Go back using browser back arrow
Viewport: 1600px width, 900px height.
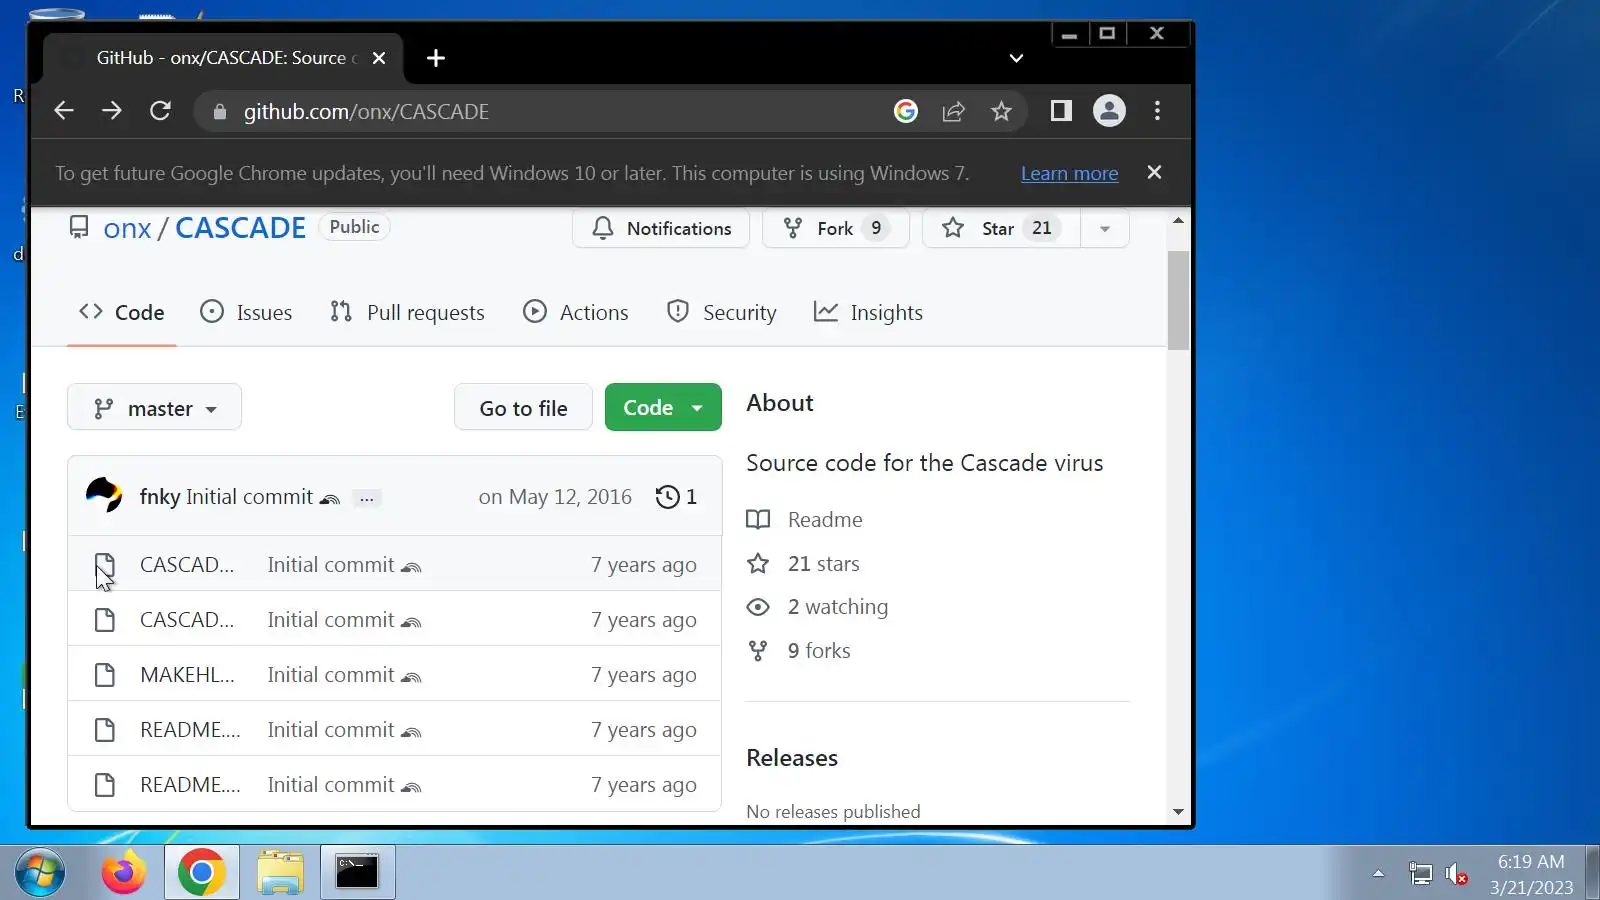coord(64,111)
